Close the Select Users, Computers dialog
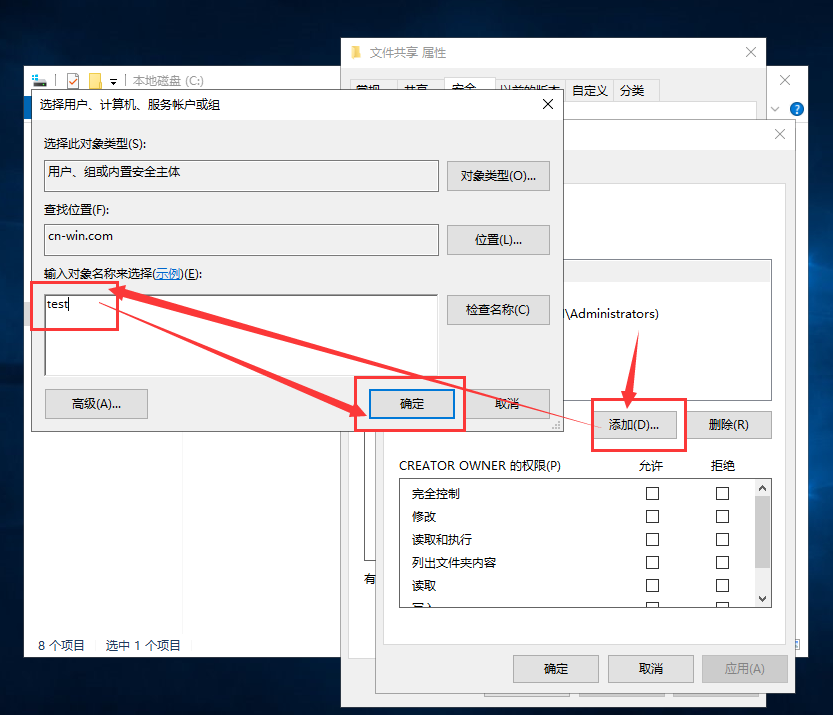The width and height of the screenshot is (833, 715). (548, 104)
